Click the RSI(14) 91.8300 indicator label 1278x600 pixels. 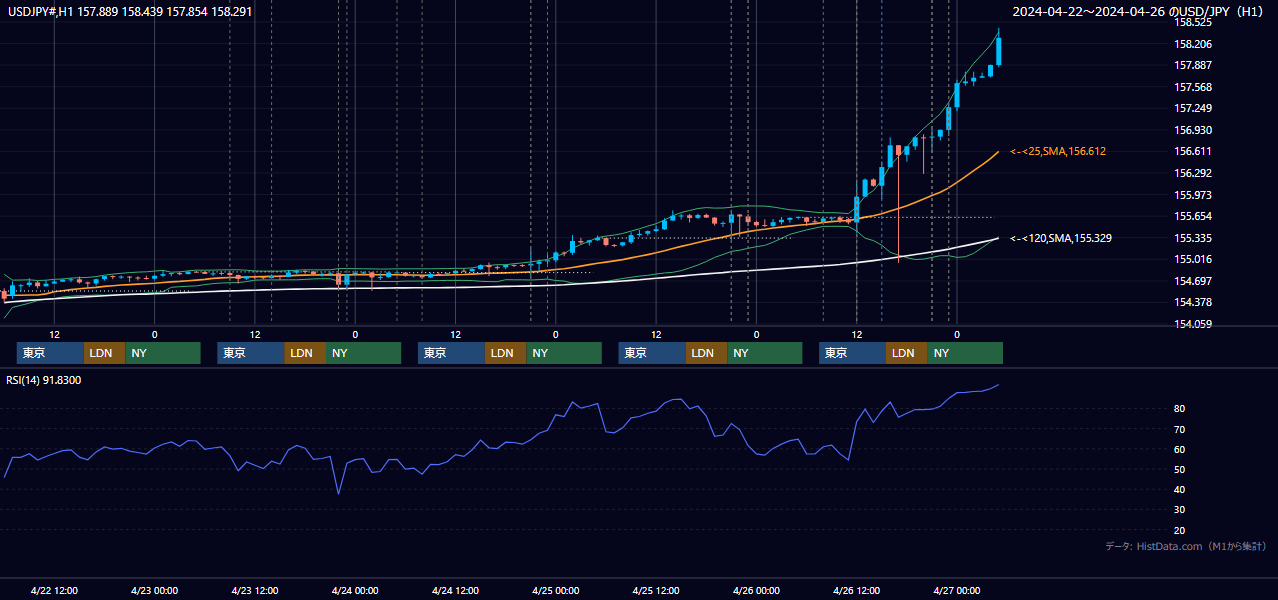pyautogui.click(x=44, y=380)
